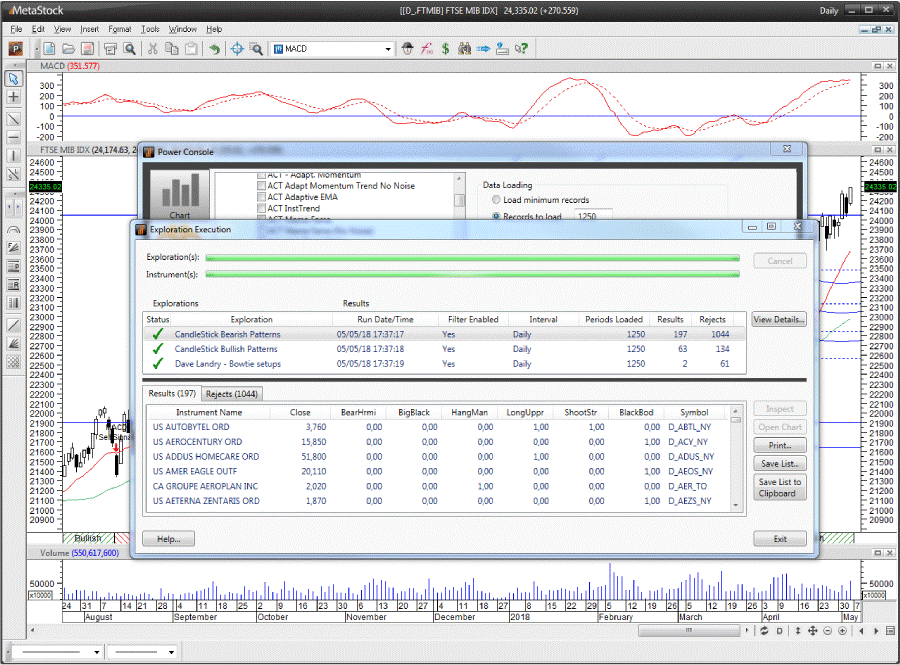
Task: Click the Zoom Box icon in toolbar
Action: [x=256, y=49]
